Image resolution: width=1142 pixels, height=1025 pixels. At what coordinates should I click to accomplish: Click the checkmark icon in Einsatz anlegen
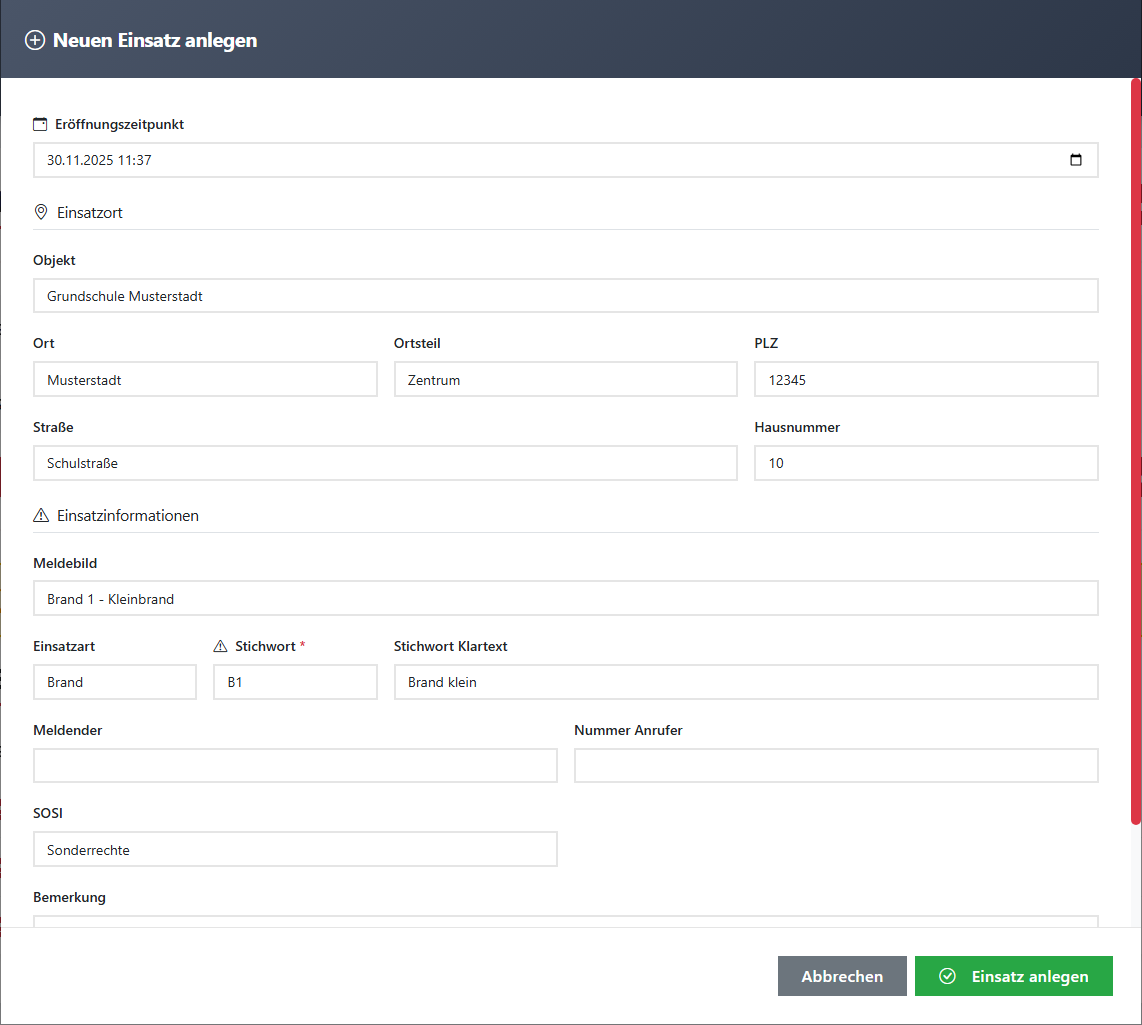(x=947, y=976)
